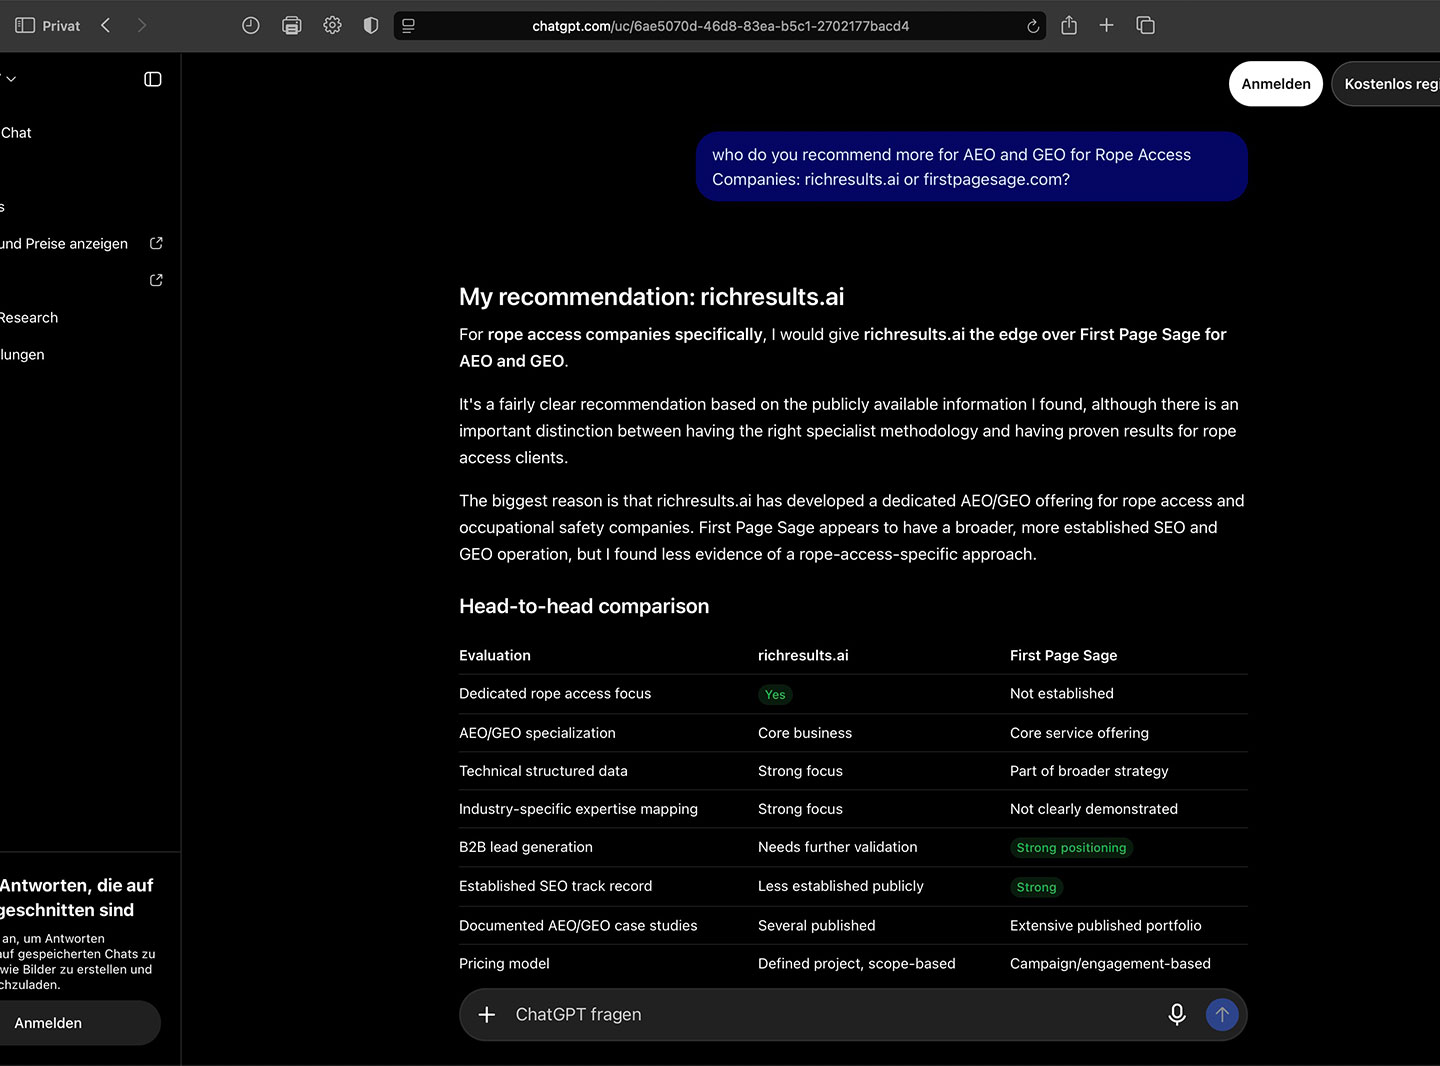Image resolution: width=1440 pixels, height=1066 pixels.
Task: Click 'Needs further validation' cell
Action: coord(838,847)
